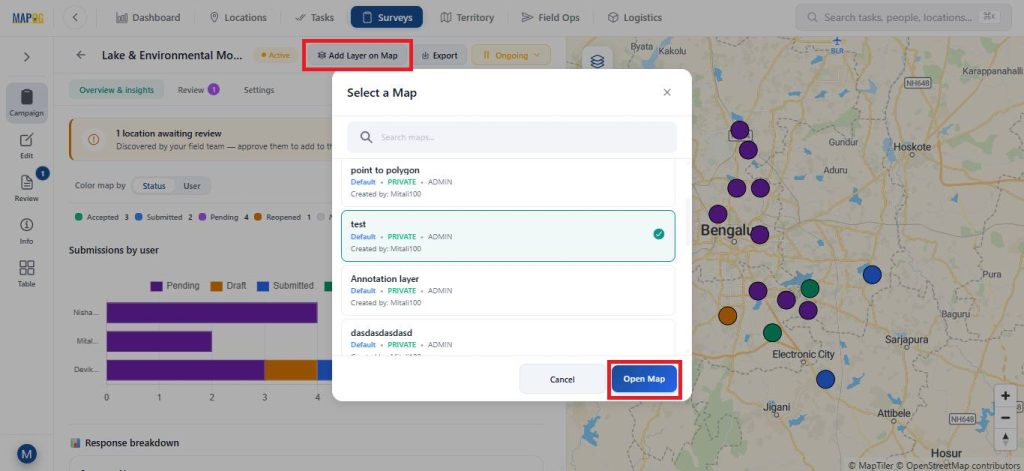This screenshot has width=1024, height=471.
Task: Open the Review sidebar icon
Action: pyautogui.click(x=26, y=187)
